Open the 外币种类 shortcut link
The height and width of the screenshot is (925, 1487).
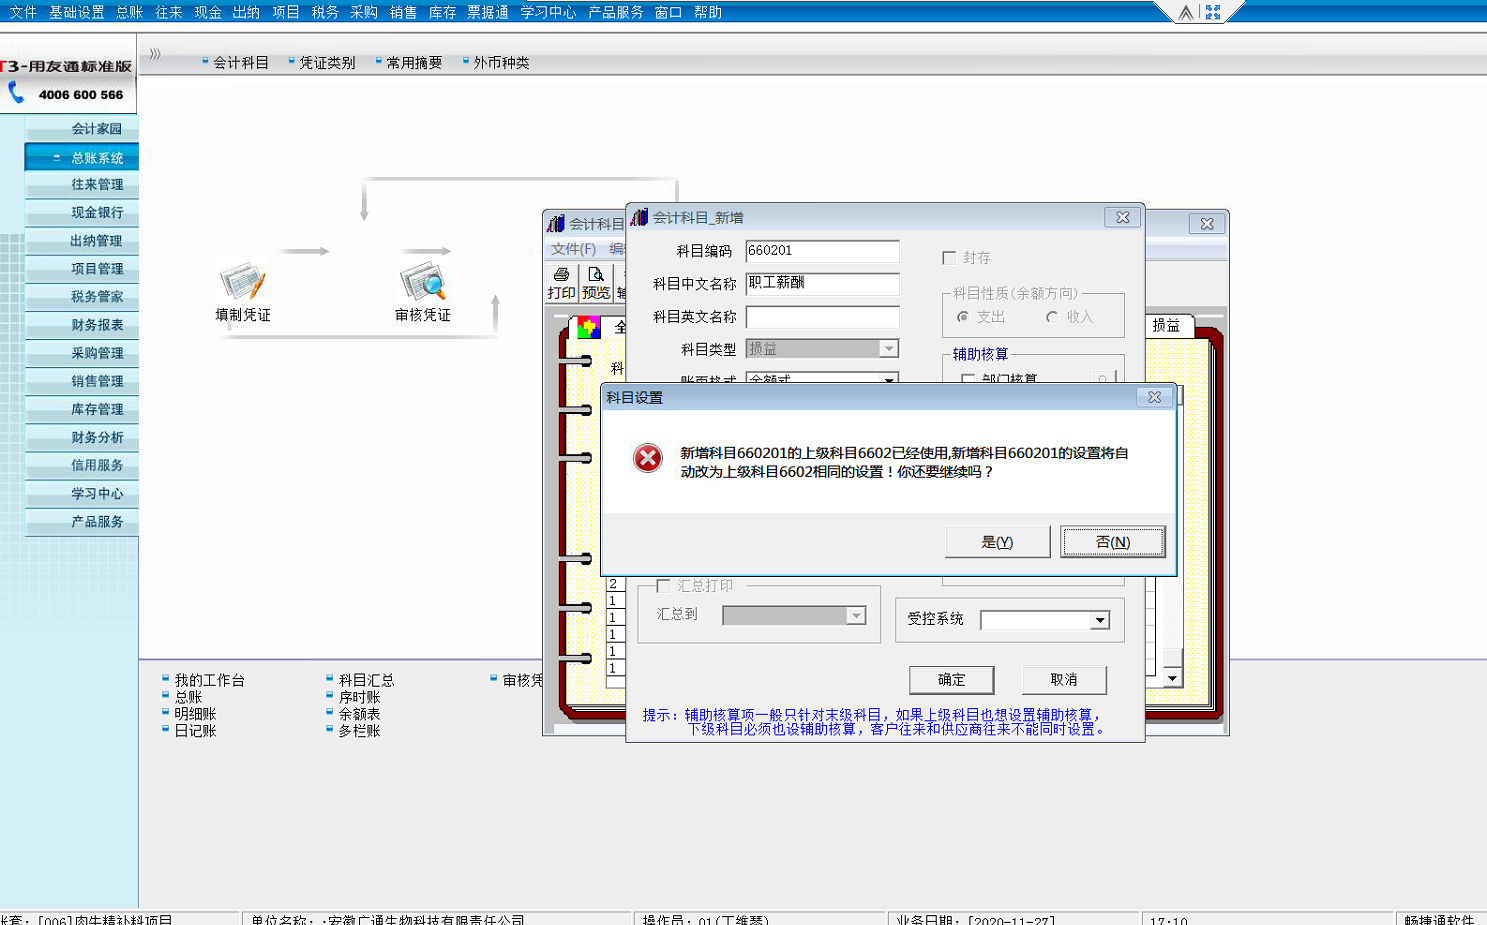501,62
